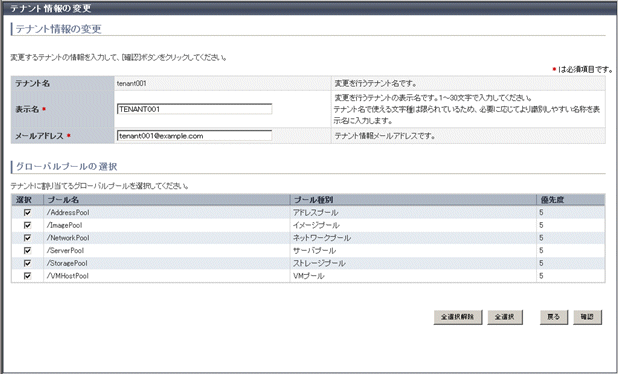
Task: Click the グローバルプールの選択 section heading
Action: coord(67,166)
